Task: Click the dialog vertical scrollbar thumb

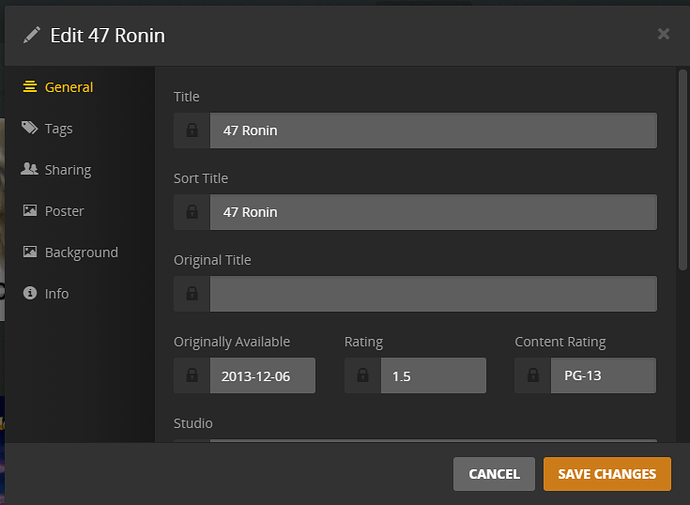Action: point(683,170)
